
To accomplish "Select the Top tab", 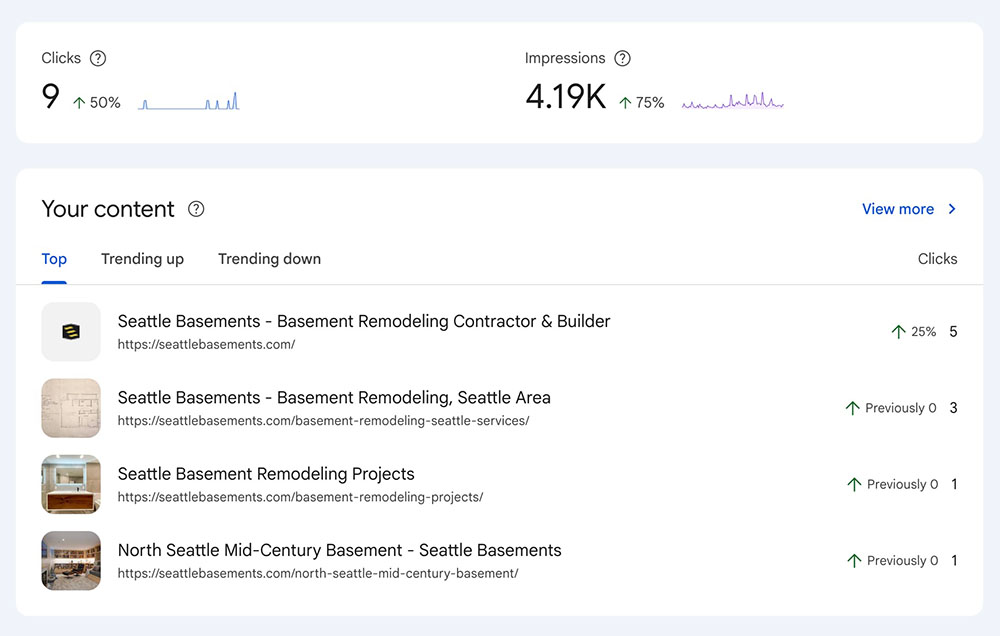I will pyautogui.click(x=54, y=259).
